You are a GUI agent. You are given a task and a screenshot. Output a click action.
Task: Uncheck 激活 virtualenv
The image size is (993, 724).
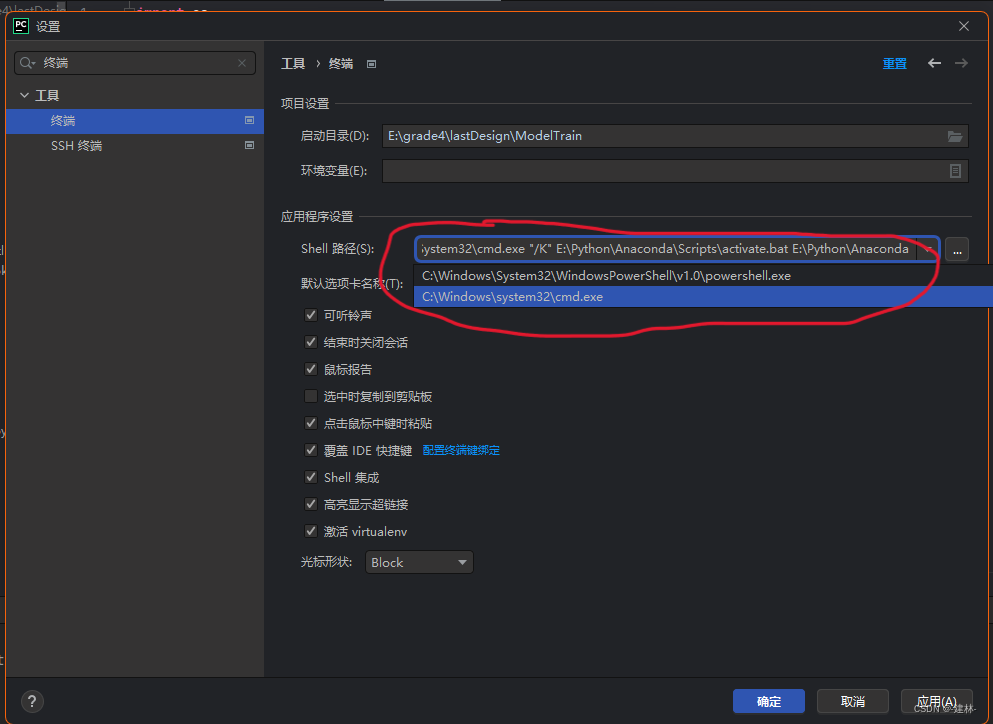[311, 531]
